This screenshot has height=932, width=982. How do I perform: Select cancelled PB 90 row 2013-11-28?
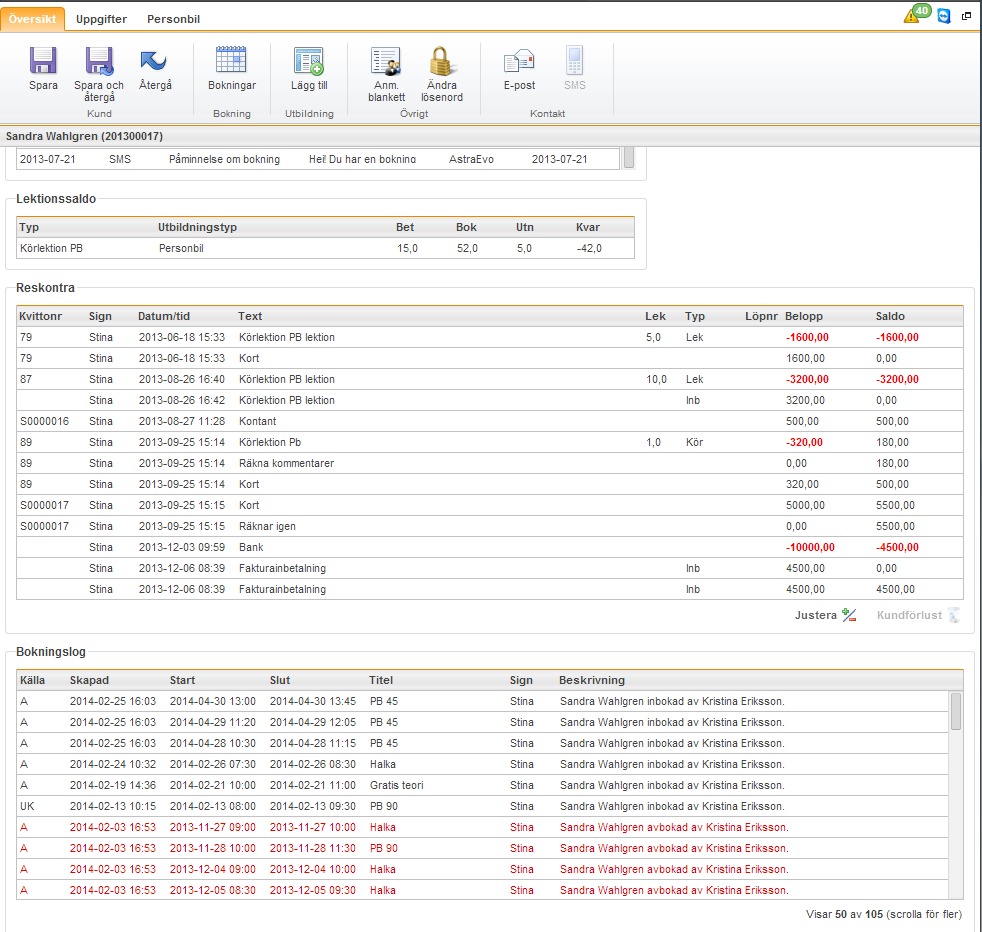click(482, 848)
